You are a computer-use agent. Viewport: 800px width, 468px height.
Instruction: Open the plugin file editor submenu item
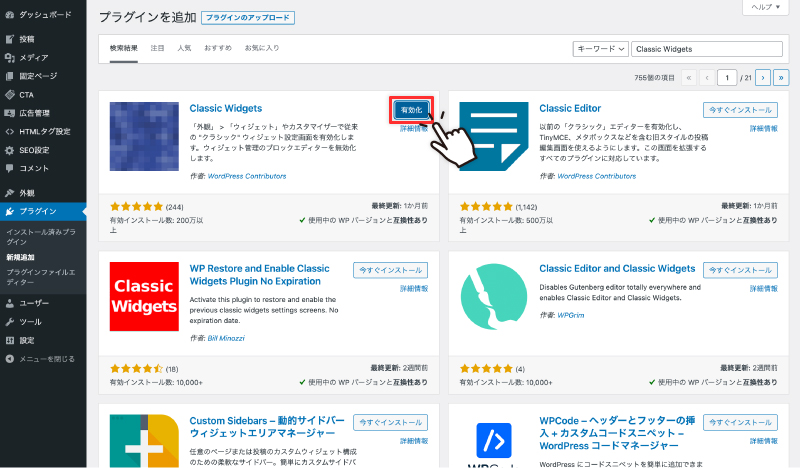pyautogui.click(x=41, y=277)
